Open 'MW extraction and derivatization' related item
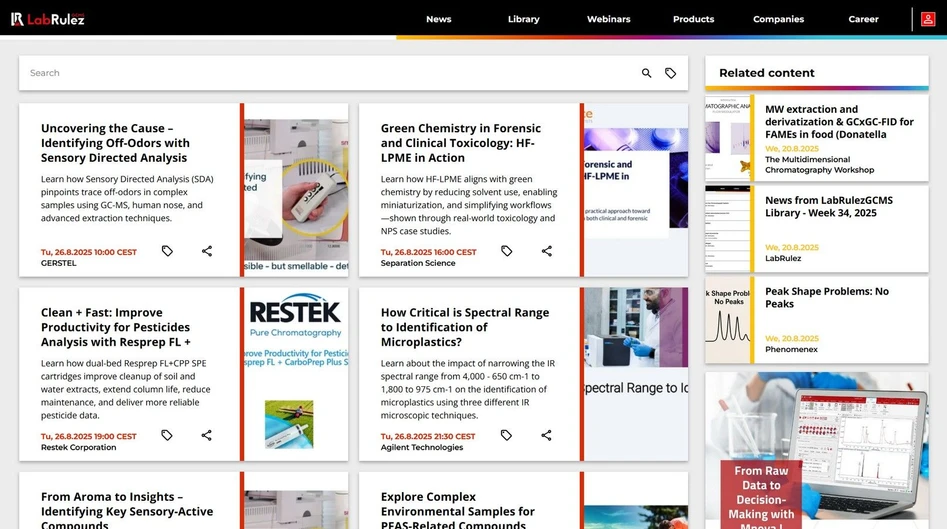The height and width of the screenshot is (529, 947). 839,122
